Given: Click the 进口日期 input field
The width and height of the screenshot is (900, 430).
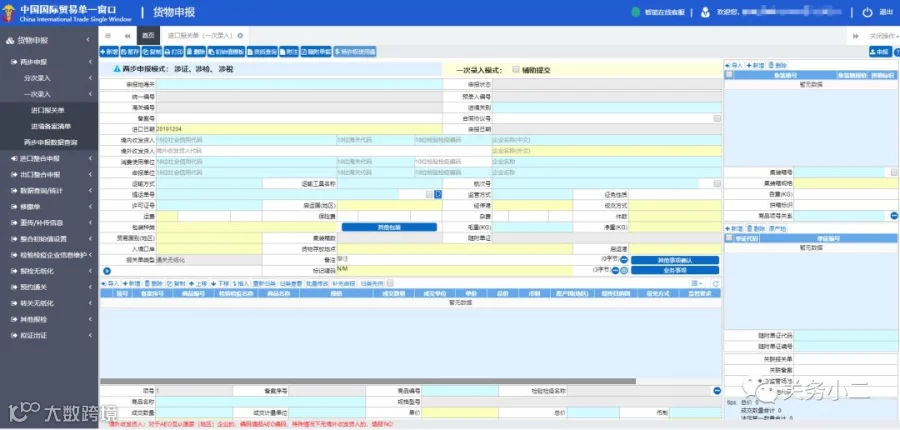Looking at the screenshot, I should tap(299, 129).
